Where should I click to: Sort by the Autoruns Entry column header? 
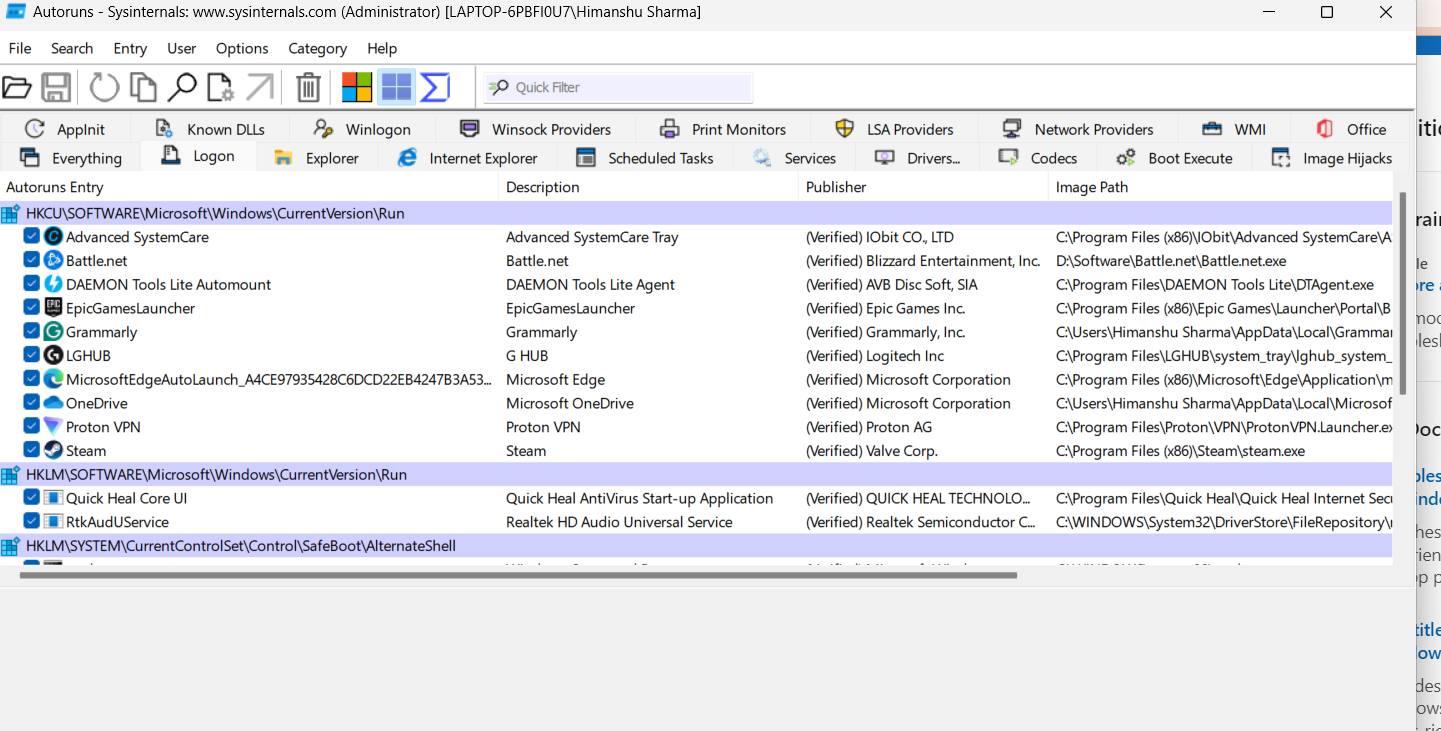click(x=249, y=187)
